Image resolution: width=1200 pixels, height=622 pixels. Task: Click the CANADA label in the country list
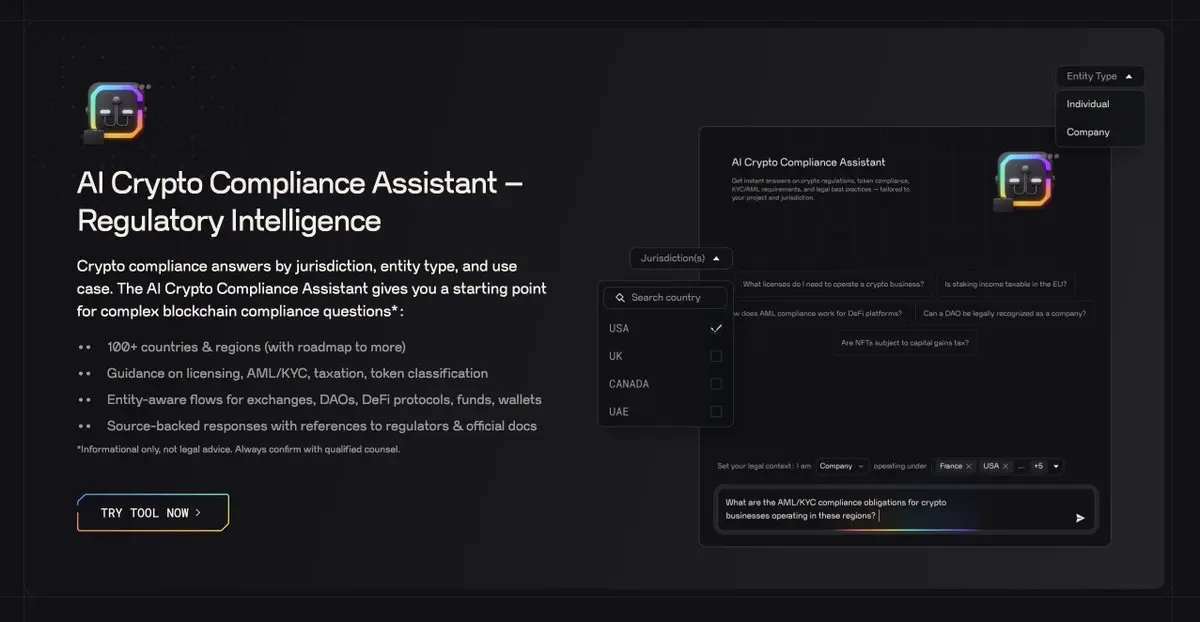pyautogui.click(x=629, y=384)
